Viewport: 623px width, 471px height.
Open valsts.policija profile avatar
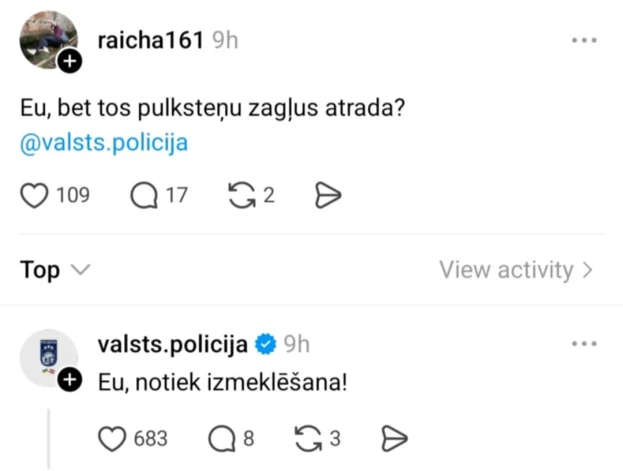(46, 354)
